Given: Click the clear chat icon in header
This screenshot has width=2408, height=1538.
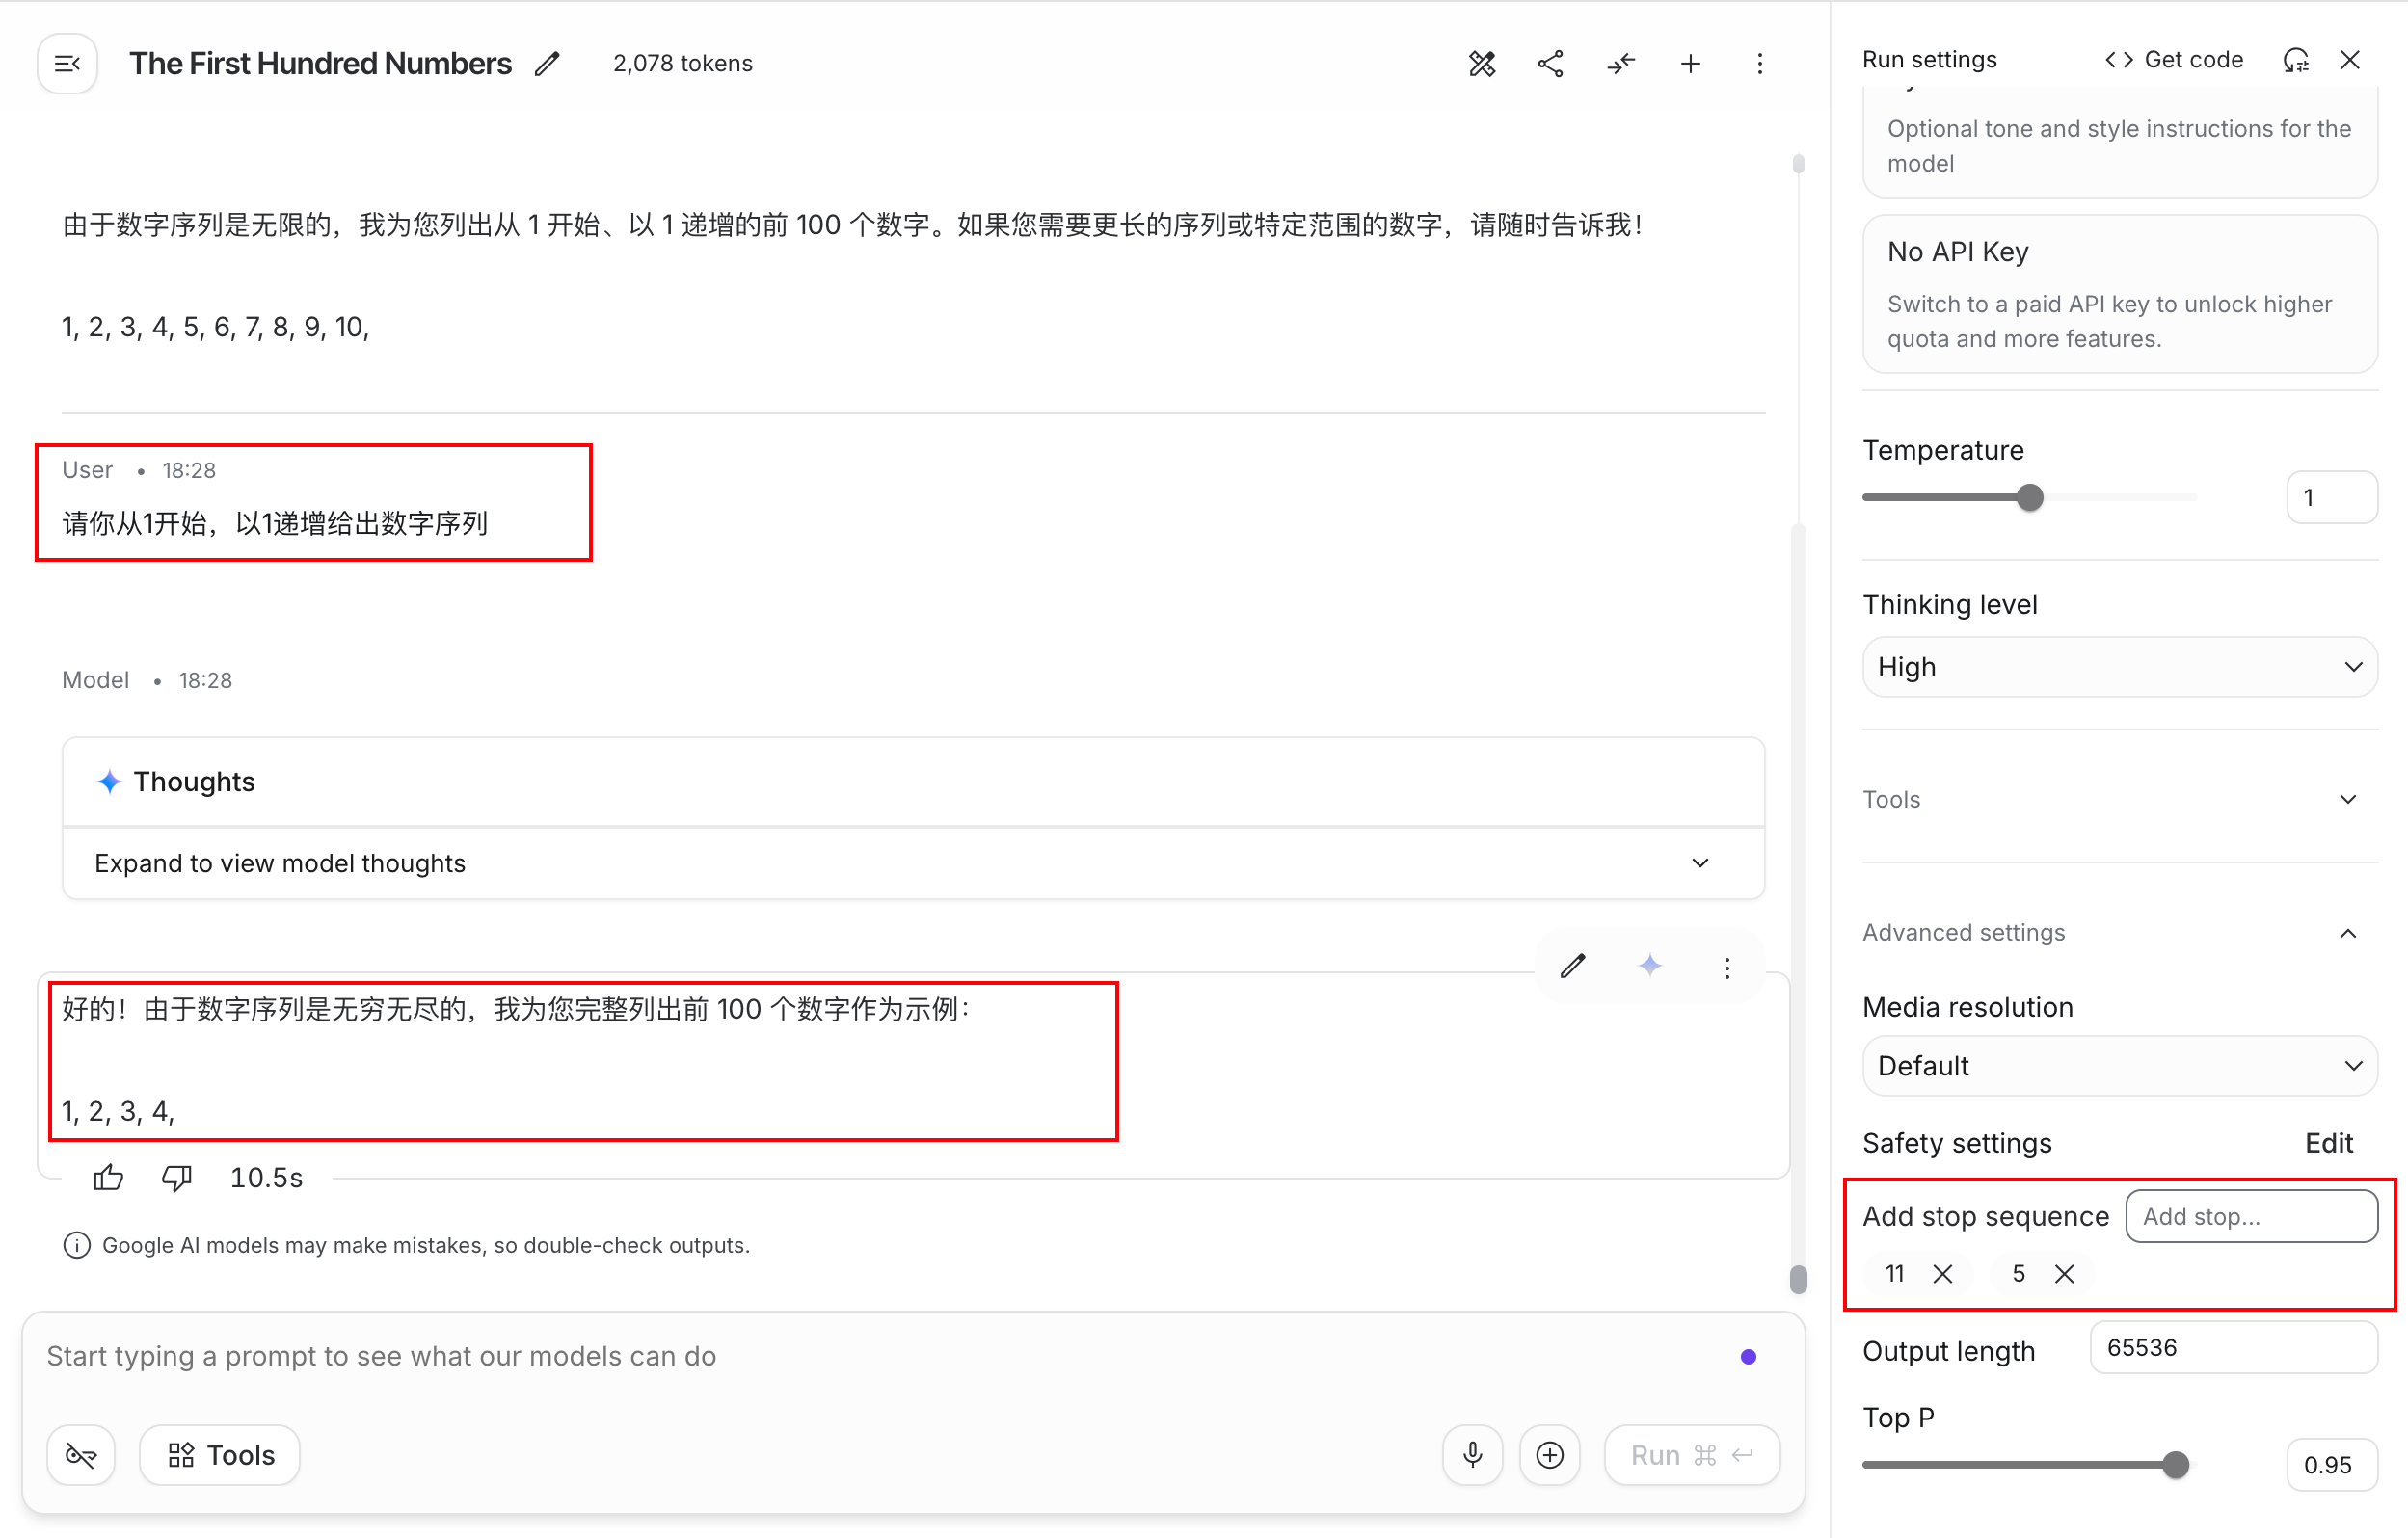Looking at the screenshot, I should pyautogui.click(x=1481, y=64).
